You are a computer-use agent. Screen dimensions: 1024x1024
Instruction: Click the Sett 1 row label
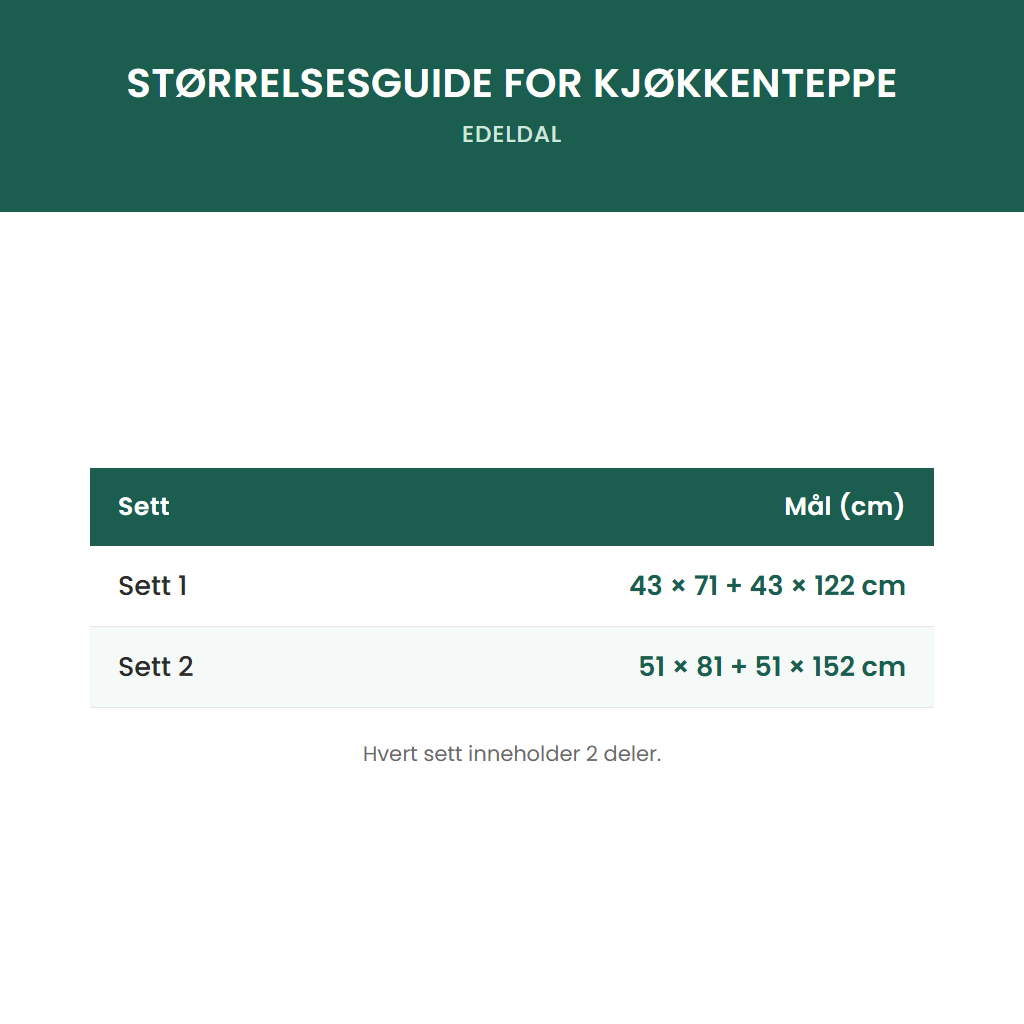click(x=152, y=586)
